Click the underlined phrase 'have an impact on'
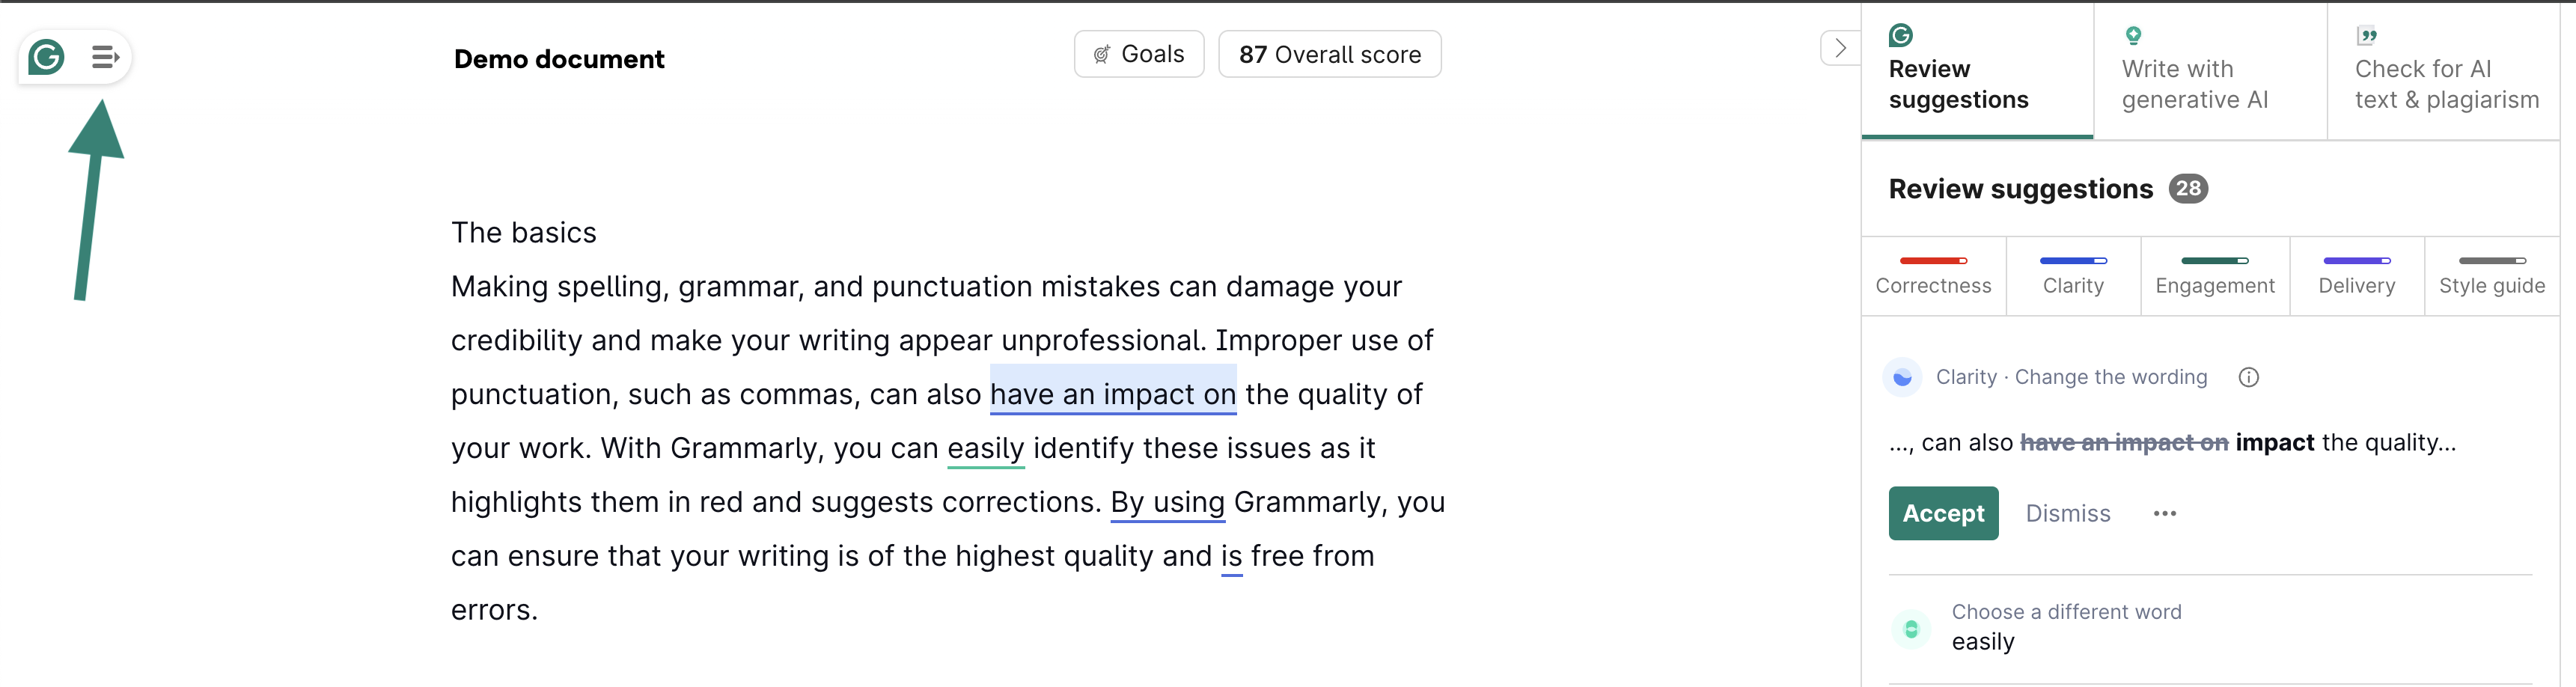The image size is (2576, 687). pos(1112,394)
